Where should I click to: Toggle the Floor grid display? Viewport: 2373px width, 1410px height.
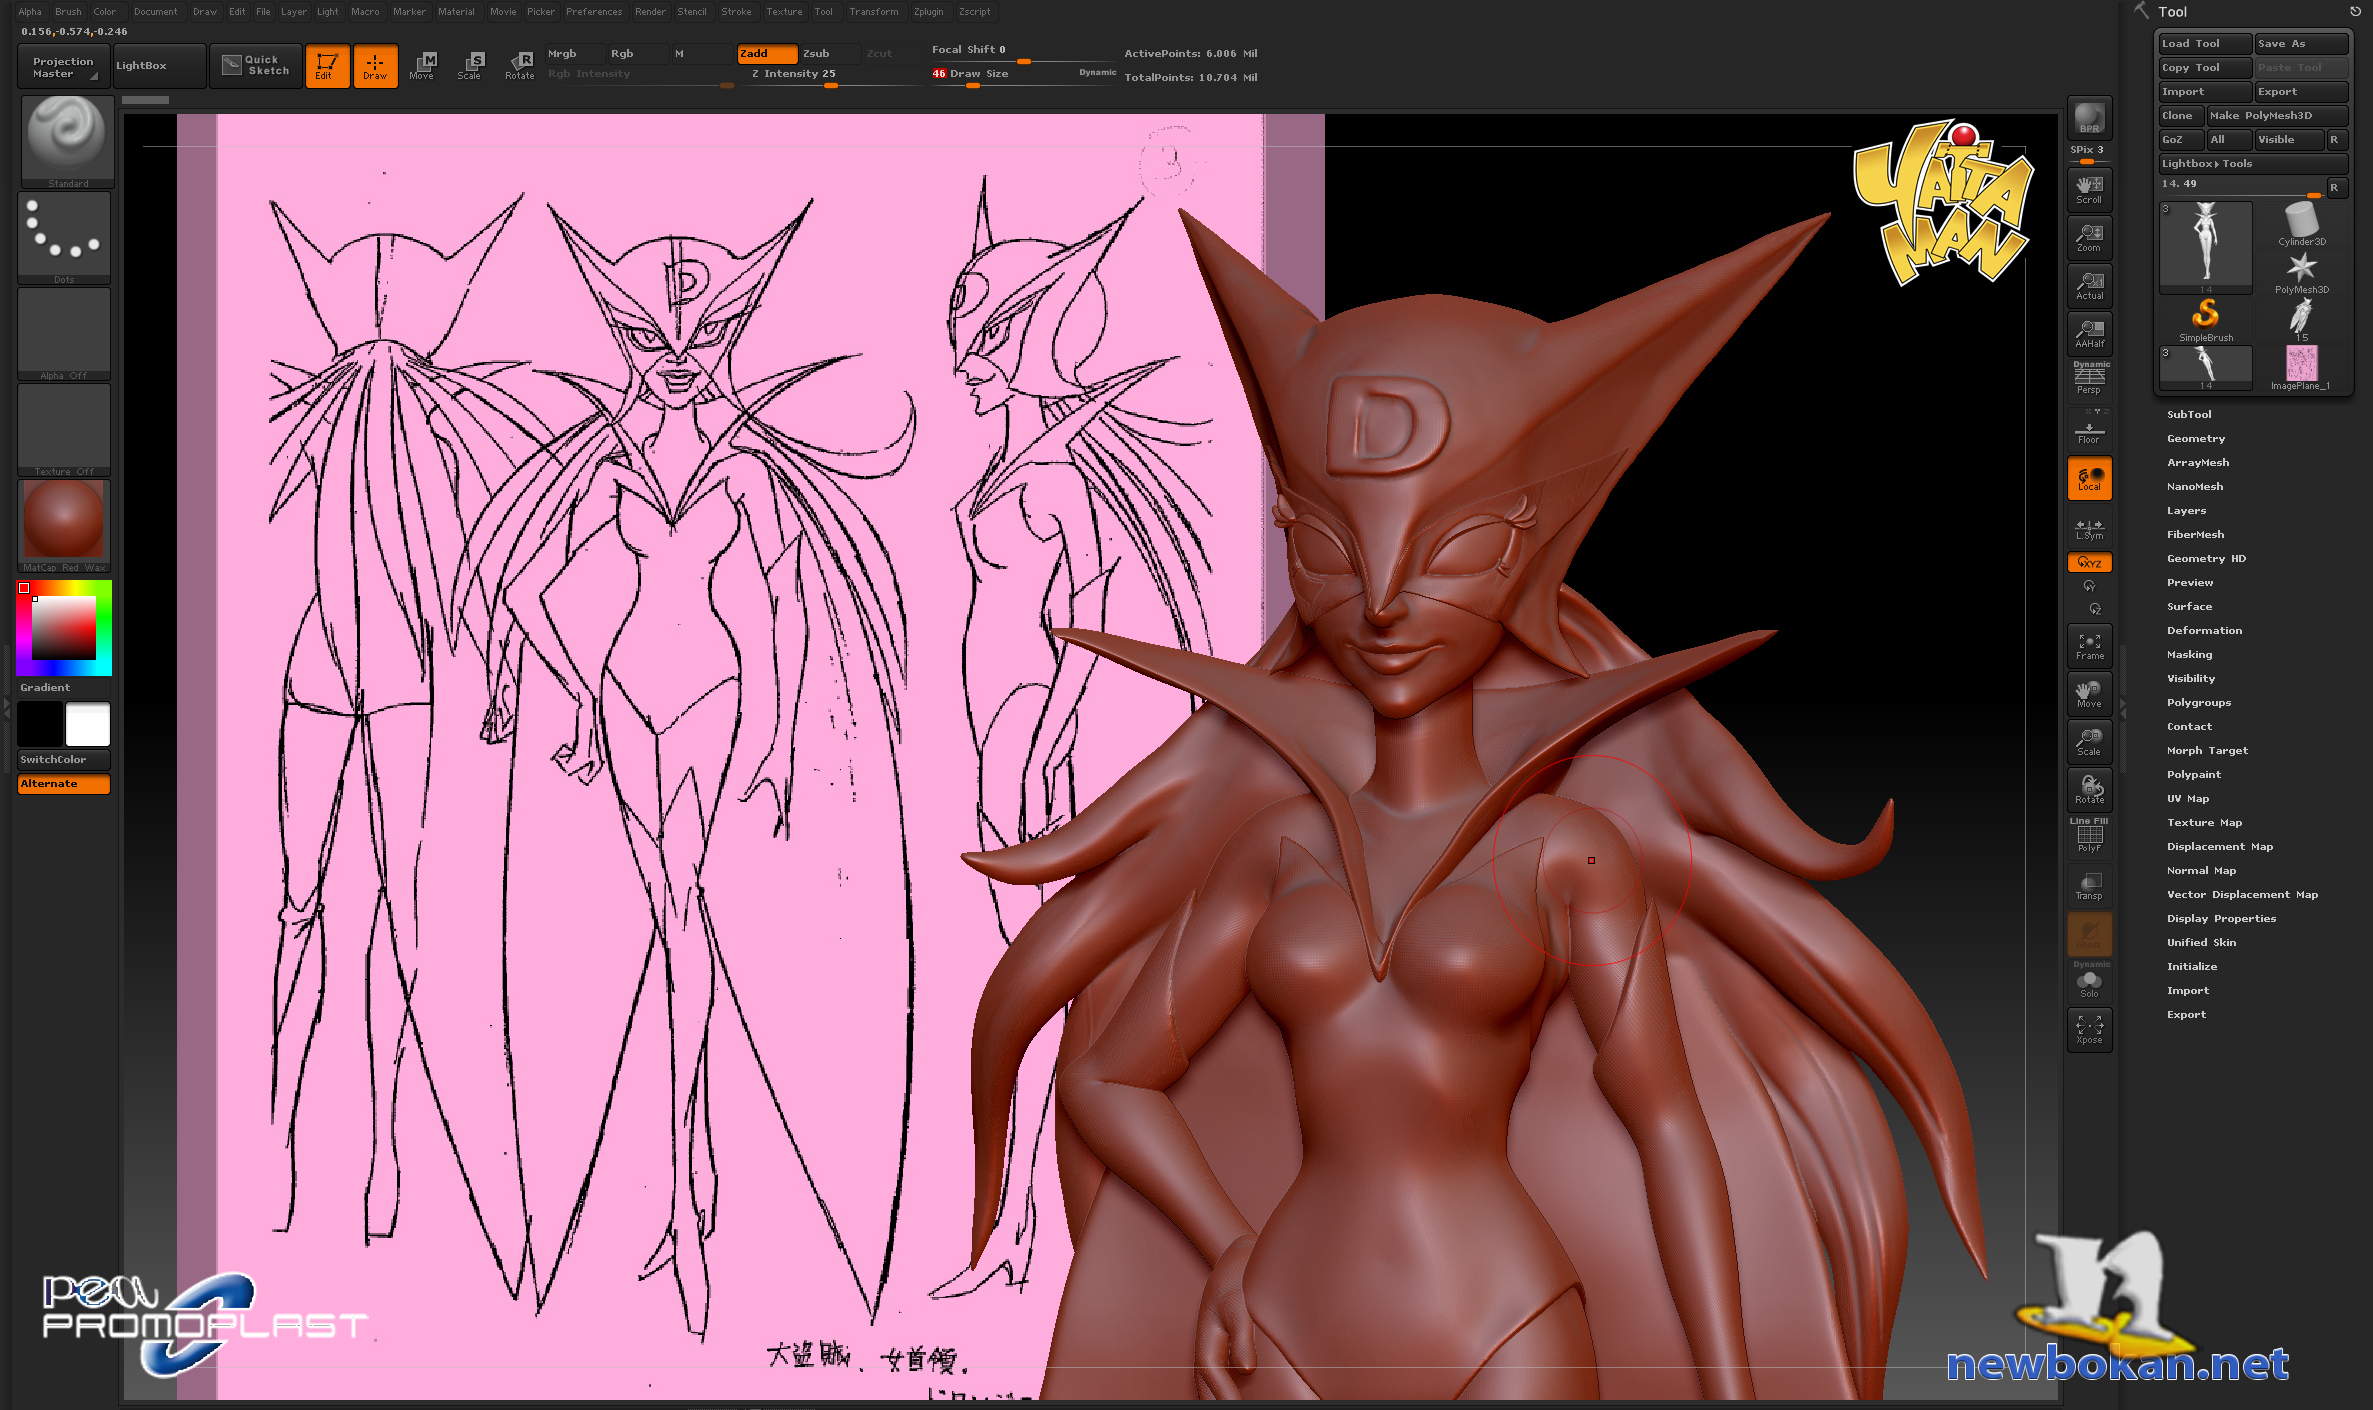tap(2089, 432)
